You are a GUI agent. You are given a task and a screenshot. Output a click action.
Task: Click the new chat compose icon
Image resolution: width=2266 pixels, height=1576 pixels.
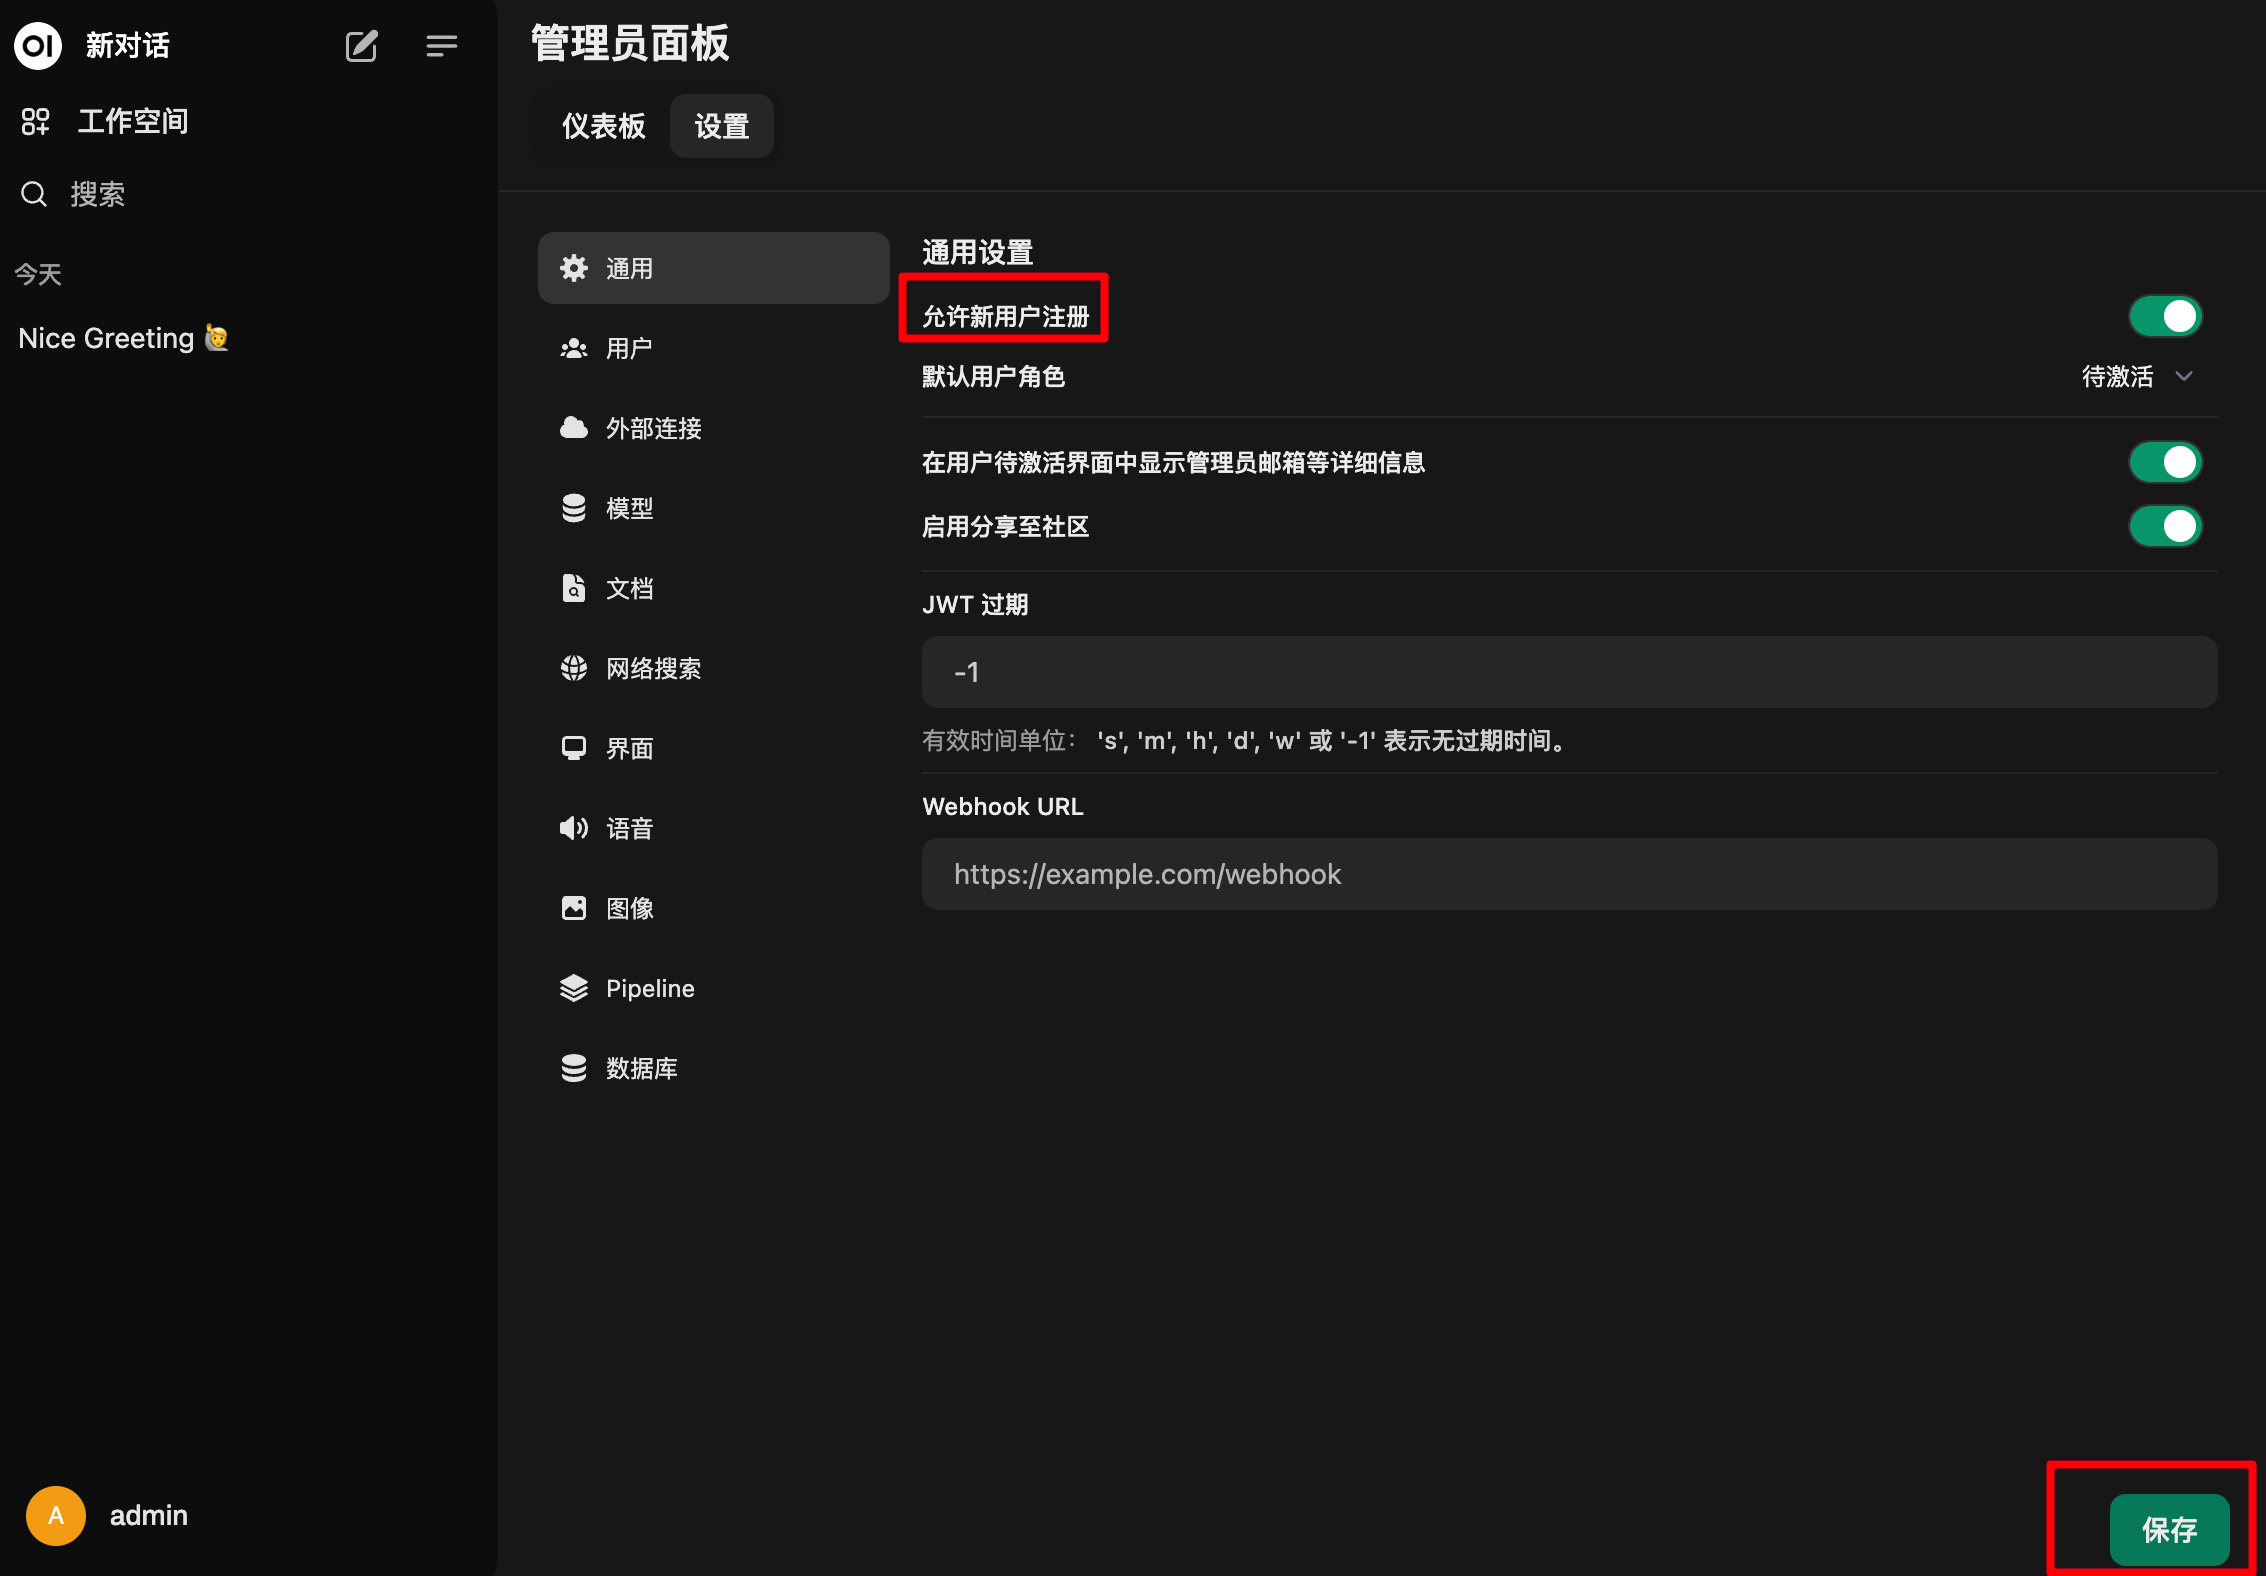pyautogui.click(x=361, y=46)
